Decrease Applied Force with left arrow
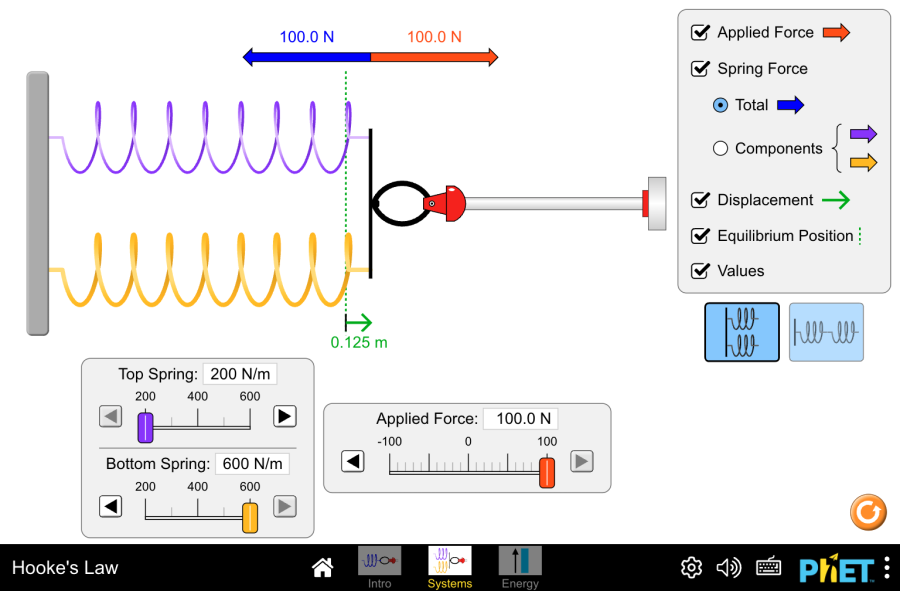This screenshot has width=900, height=591. click(x=352, y=461)
